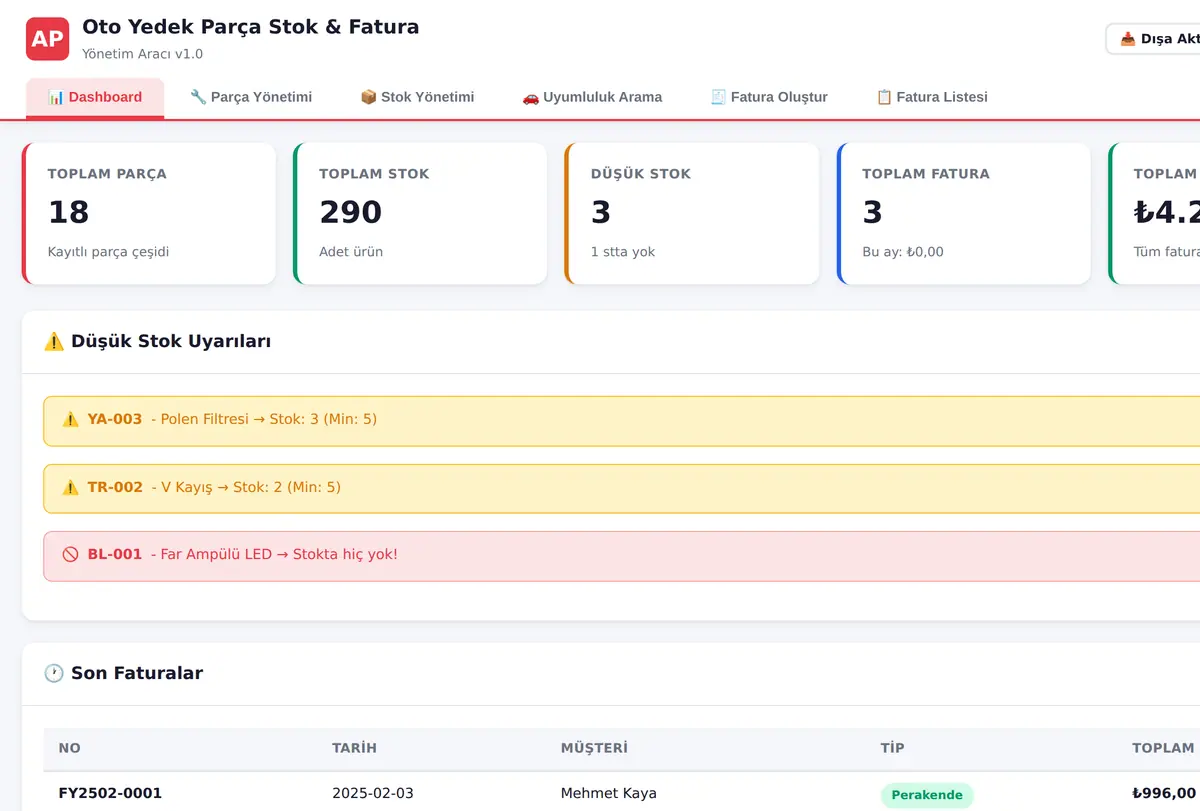Click the Dışa Aktar export button
Viewport: 1200px width, 811px height.
pos(1153,39)
